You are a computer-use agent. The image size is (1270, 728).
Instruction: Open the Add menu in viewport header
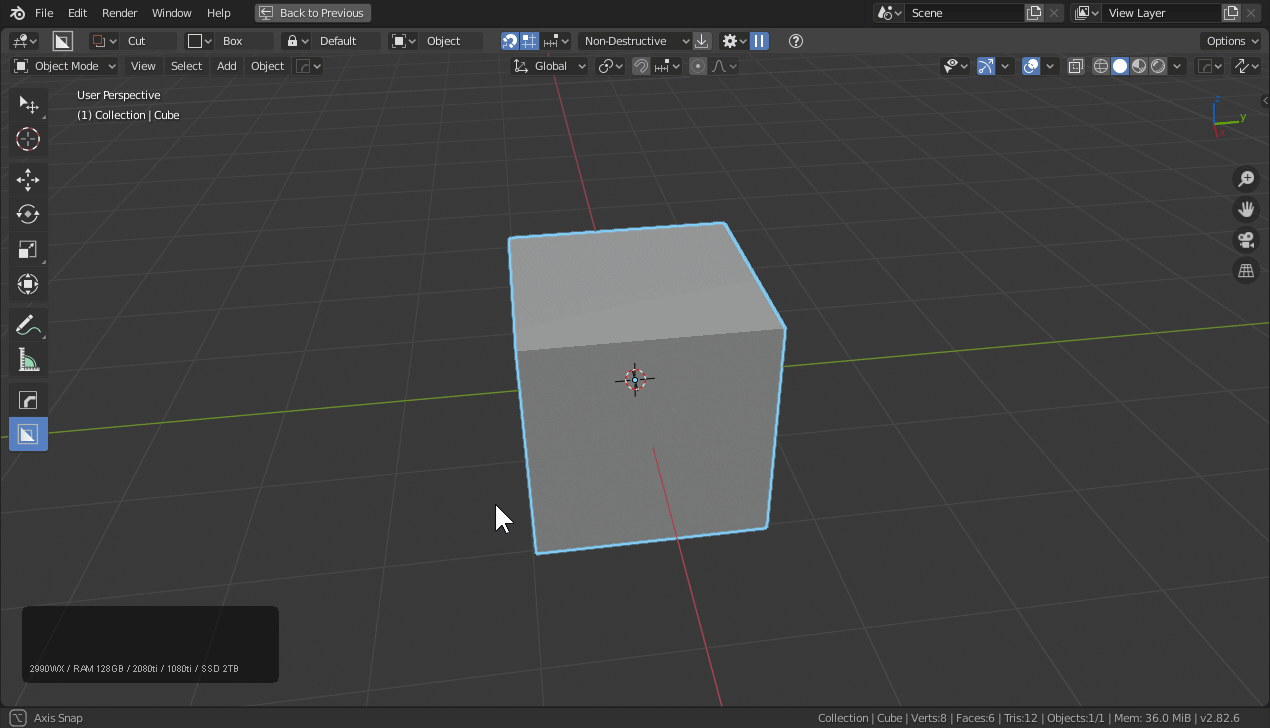click(x=227, y=66)
